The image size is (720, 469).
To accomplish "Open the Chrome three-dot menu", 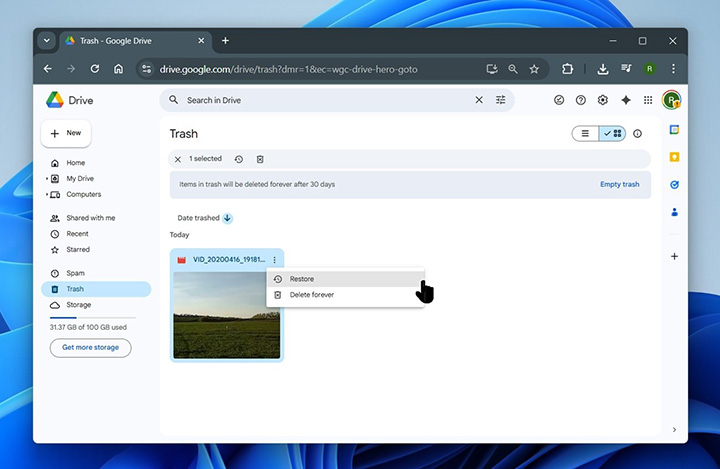I will [673, 69].
